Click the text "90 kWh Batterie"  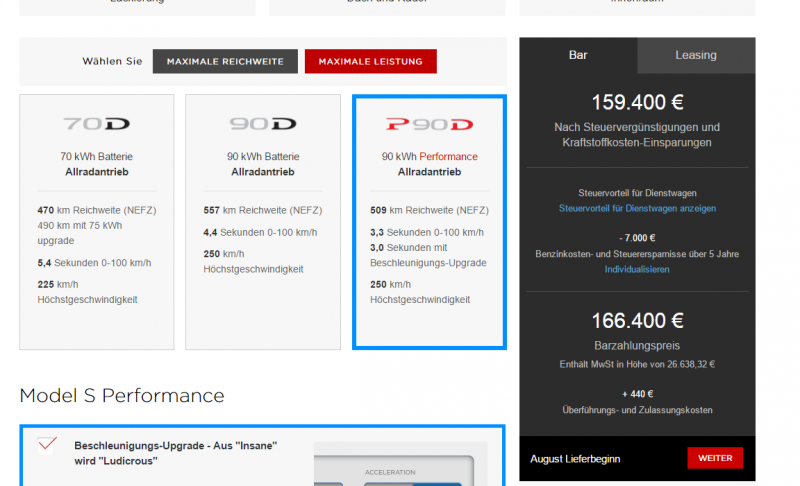coord(263,157)
